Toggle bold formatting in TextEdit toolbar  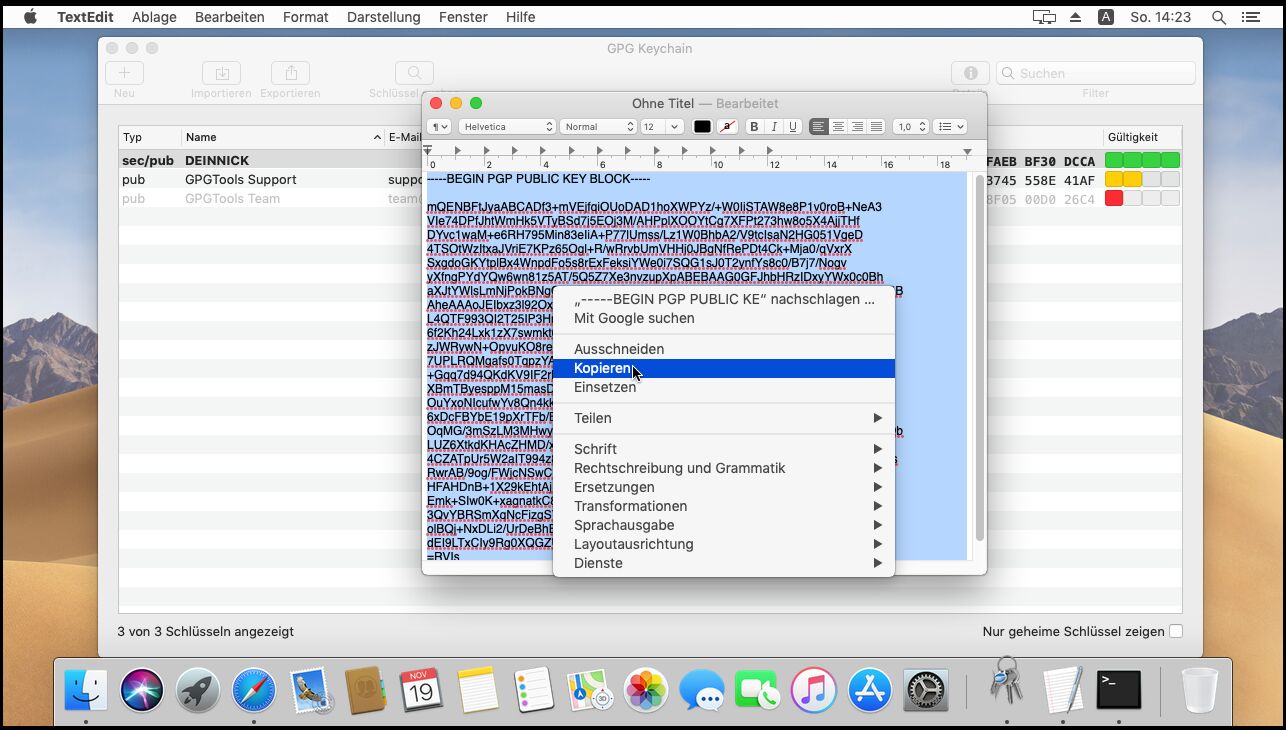tap(755, 127)
